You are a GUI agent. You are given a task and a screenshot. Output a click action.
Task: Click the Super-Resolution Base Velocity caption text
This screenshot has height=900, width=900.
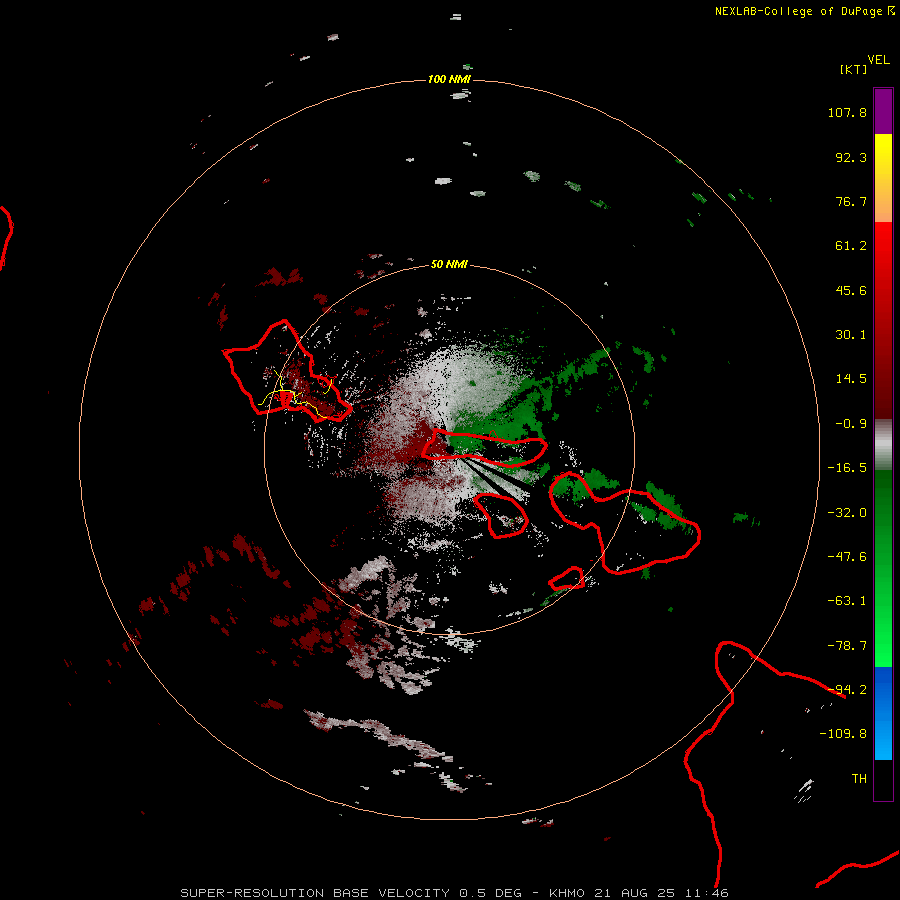pyautogui.click(x=454, y=893)
